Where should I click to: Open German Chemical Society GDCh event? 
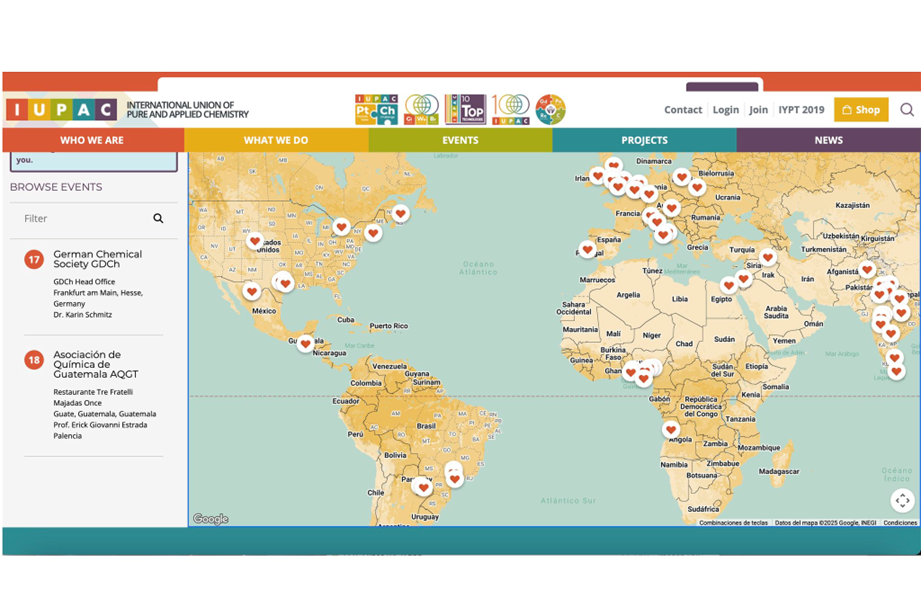[97, 260]
